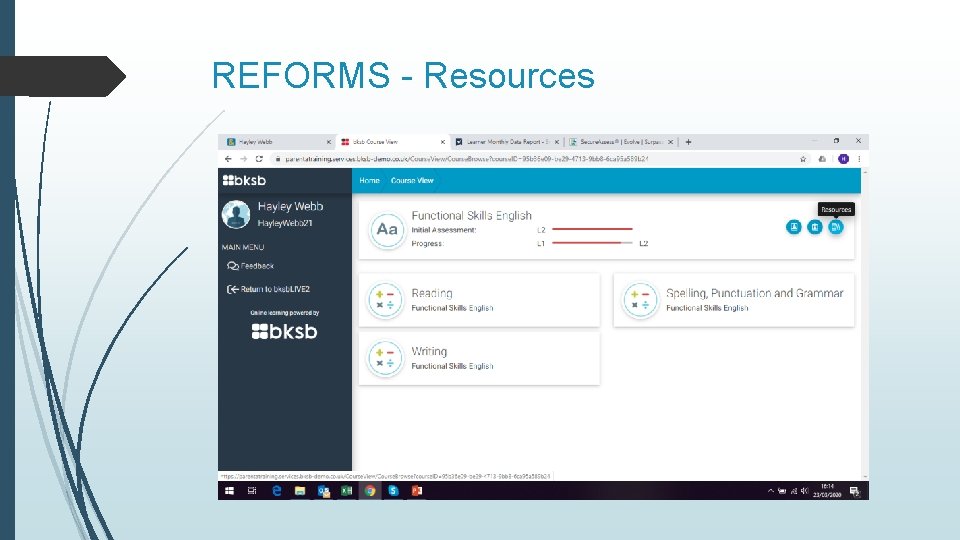Show hidden system tray icons
The width and height of the screenshot is (960, 540).
[770, 490]
